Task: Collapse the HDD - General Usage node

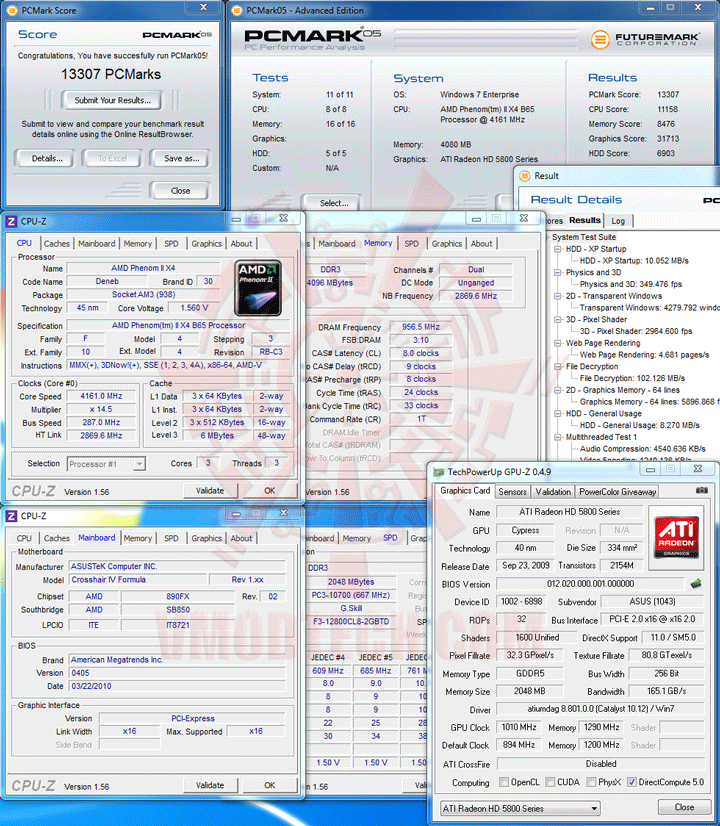Action: [x=558, y=414]
